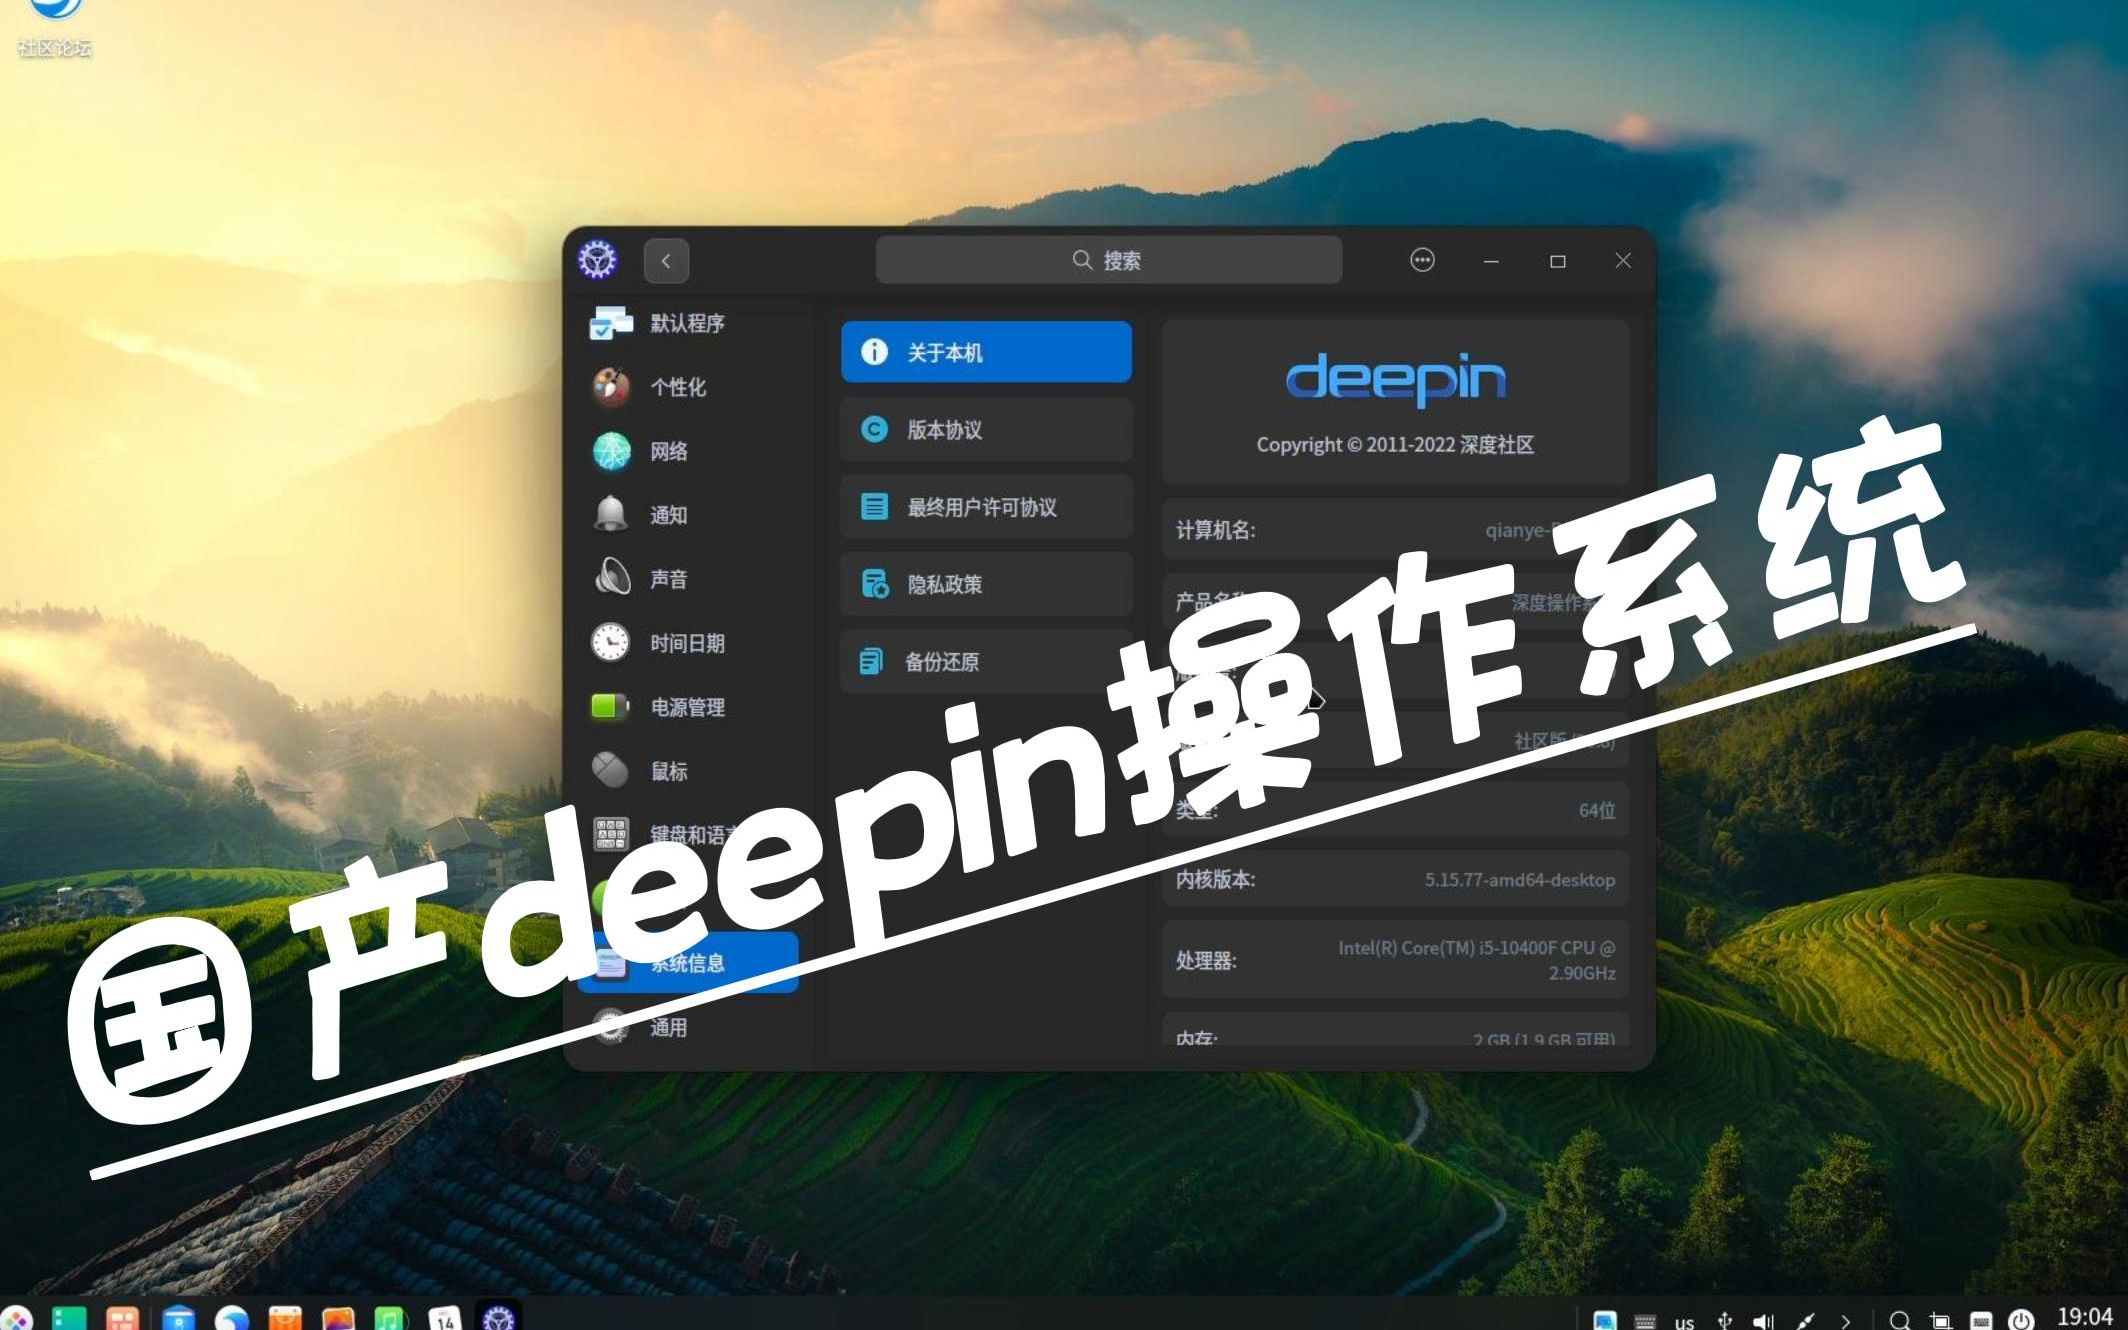Click the back arrow button
This screenshot has height=1330, width=2128.
(666, 261)
